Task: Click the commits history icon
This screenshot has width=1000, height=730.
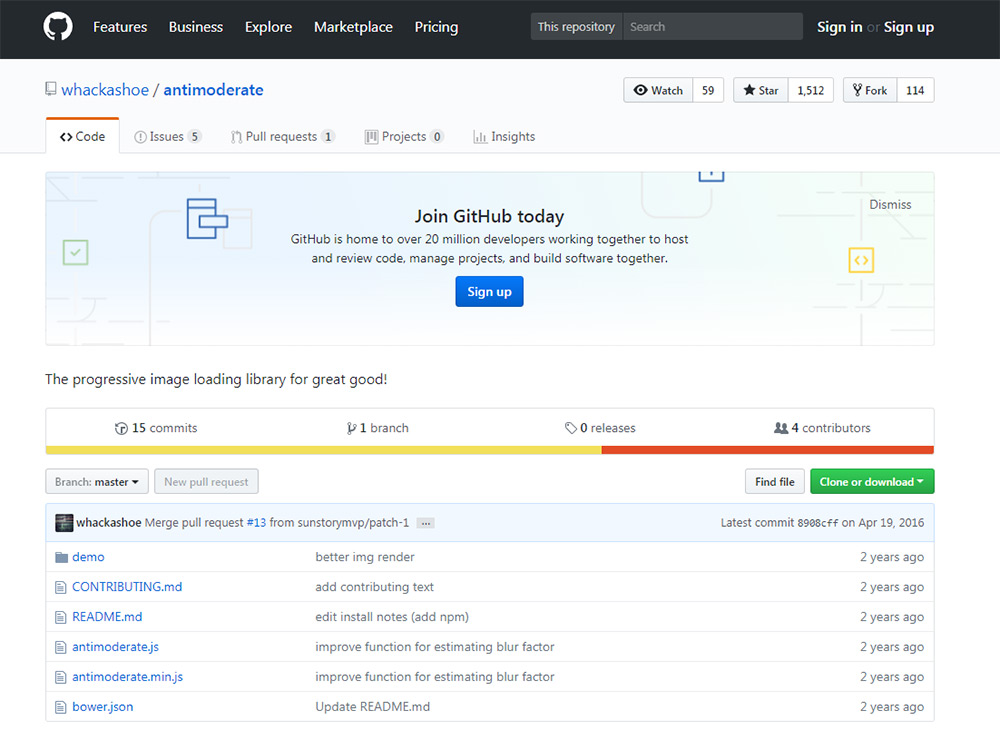Action: tap(121, 428)
